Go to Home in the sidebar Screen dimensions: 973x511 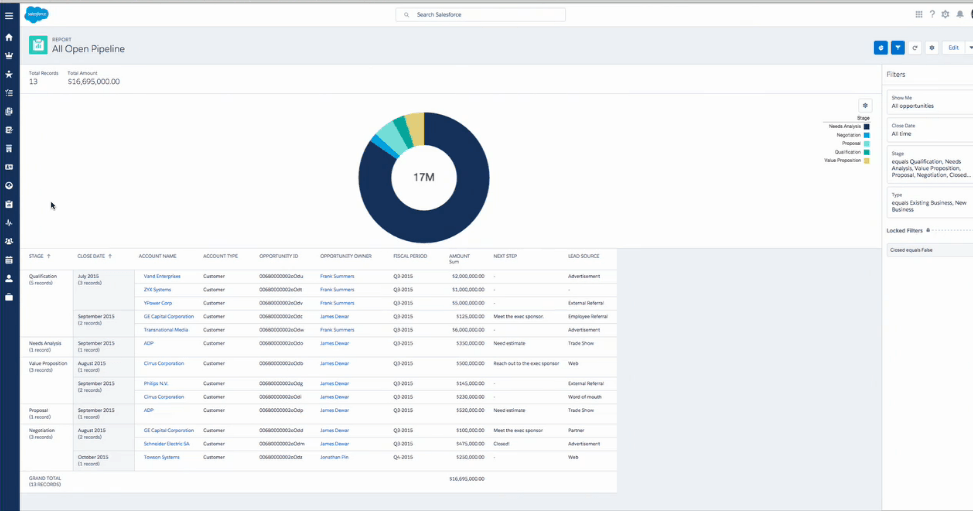[9, 37]
